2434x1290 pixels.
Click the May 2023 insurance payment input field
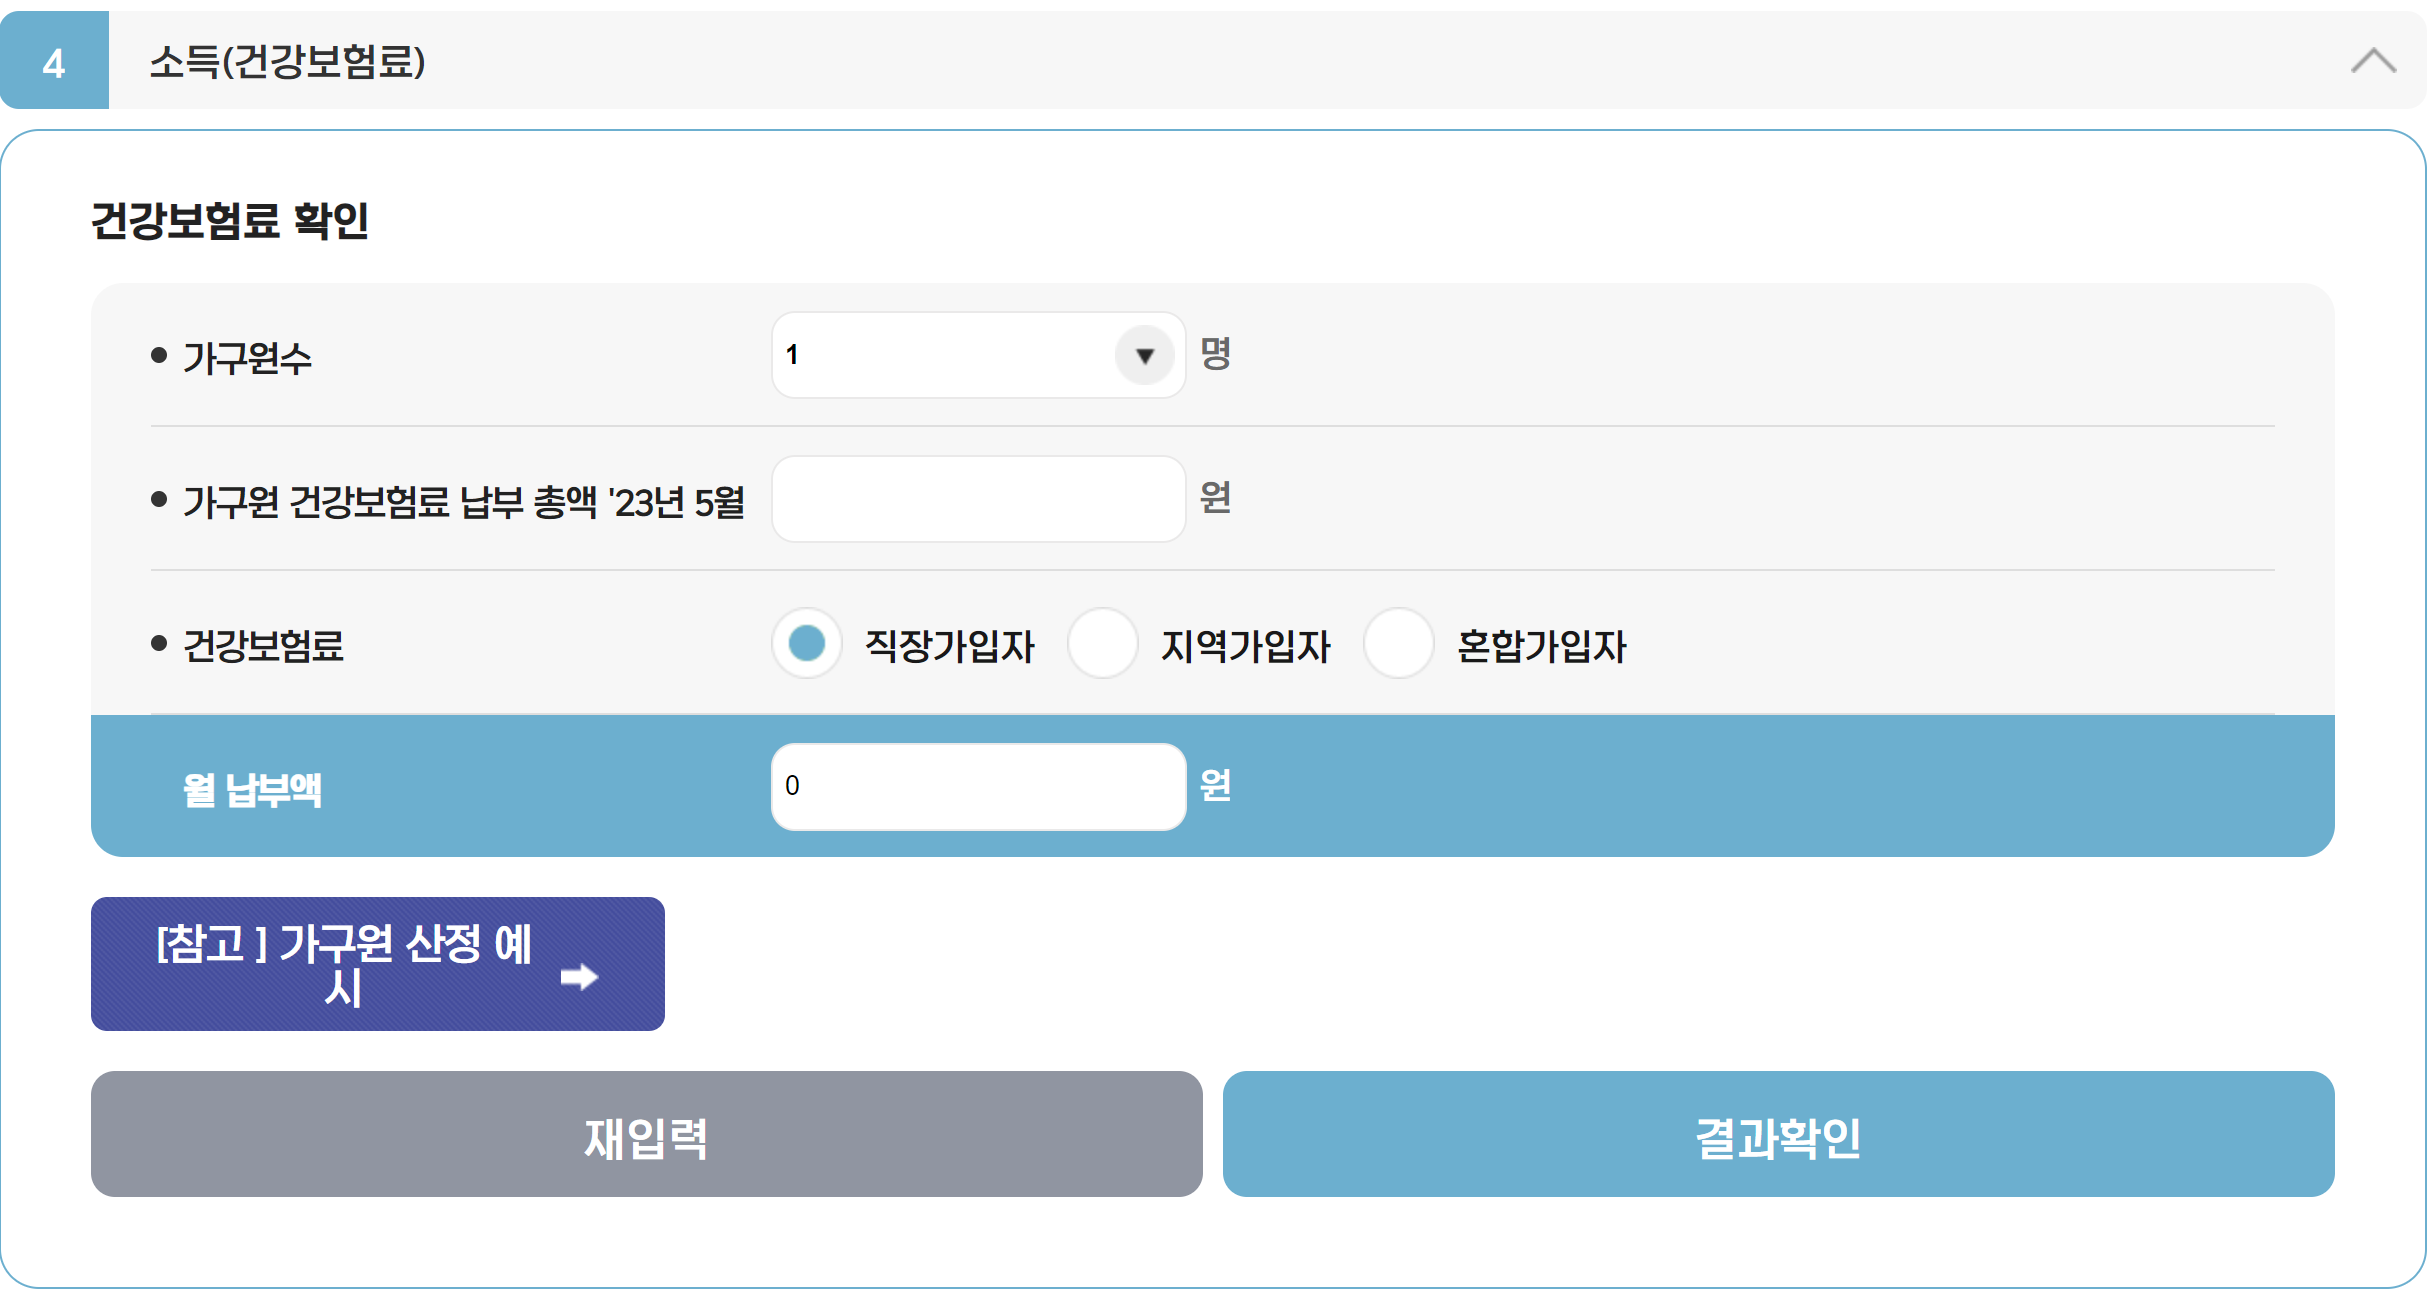click(x=977, y=498)
